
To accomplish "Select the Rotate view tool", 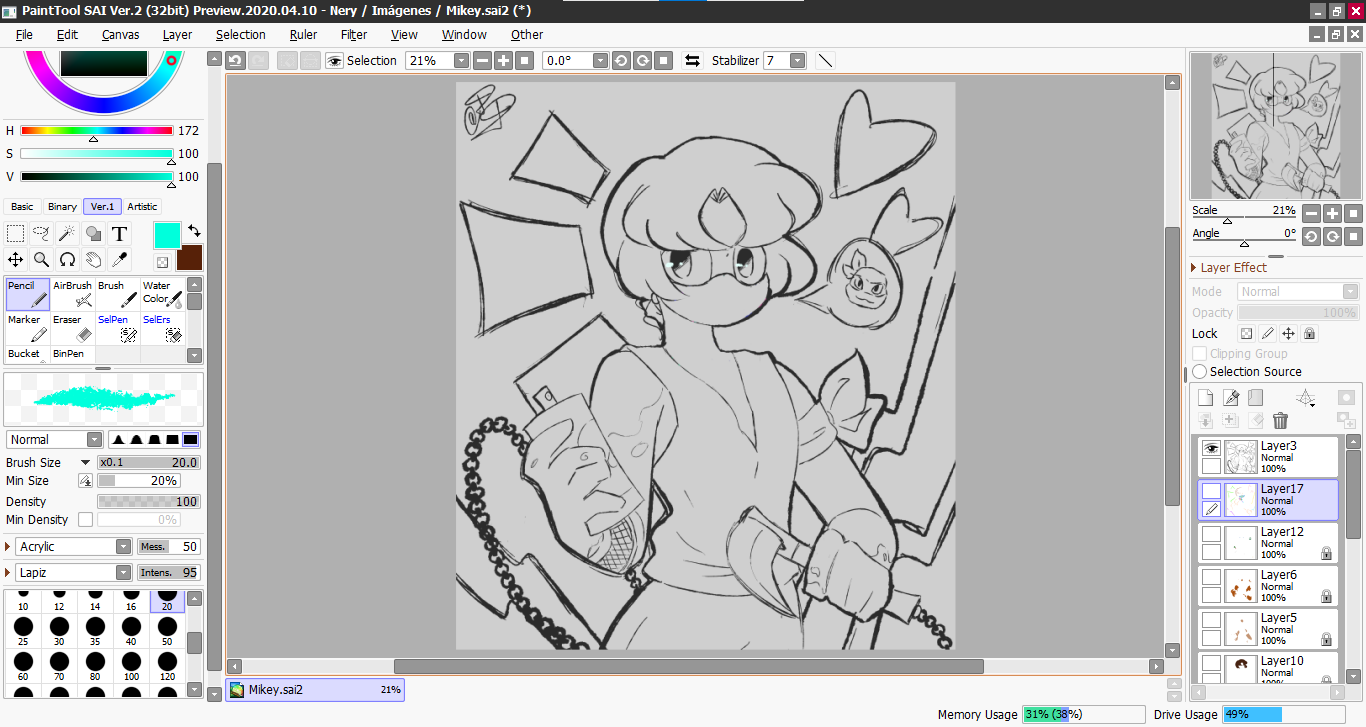I will point(68,260).
